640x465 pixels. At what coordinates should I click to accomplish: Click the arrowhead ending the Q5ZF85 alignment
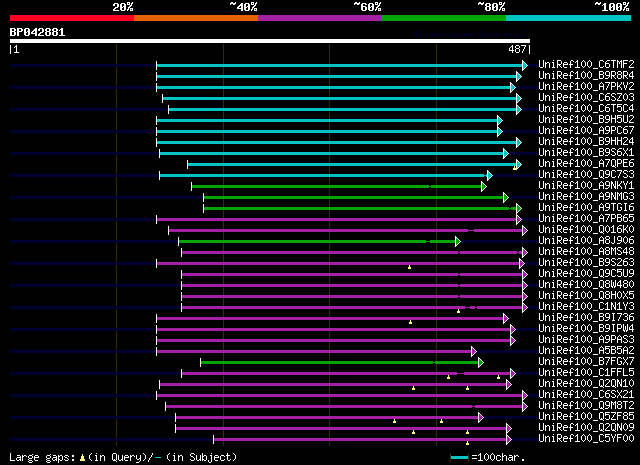coord(481,418)
